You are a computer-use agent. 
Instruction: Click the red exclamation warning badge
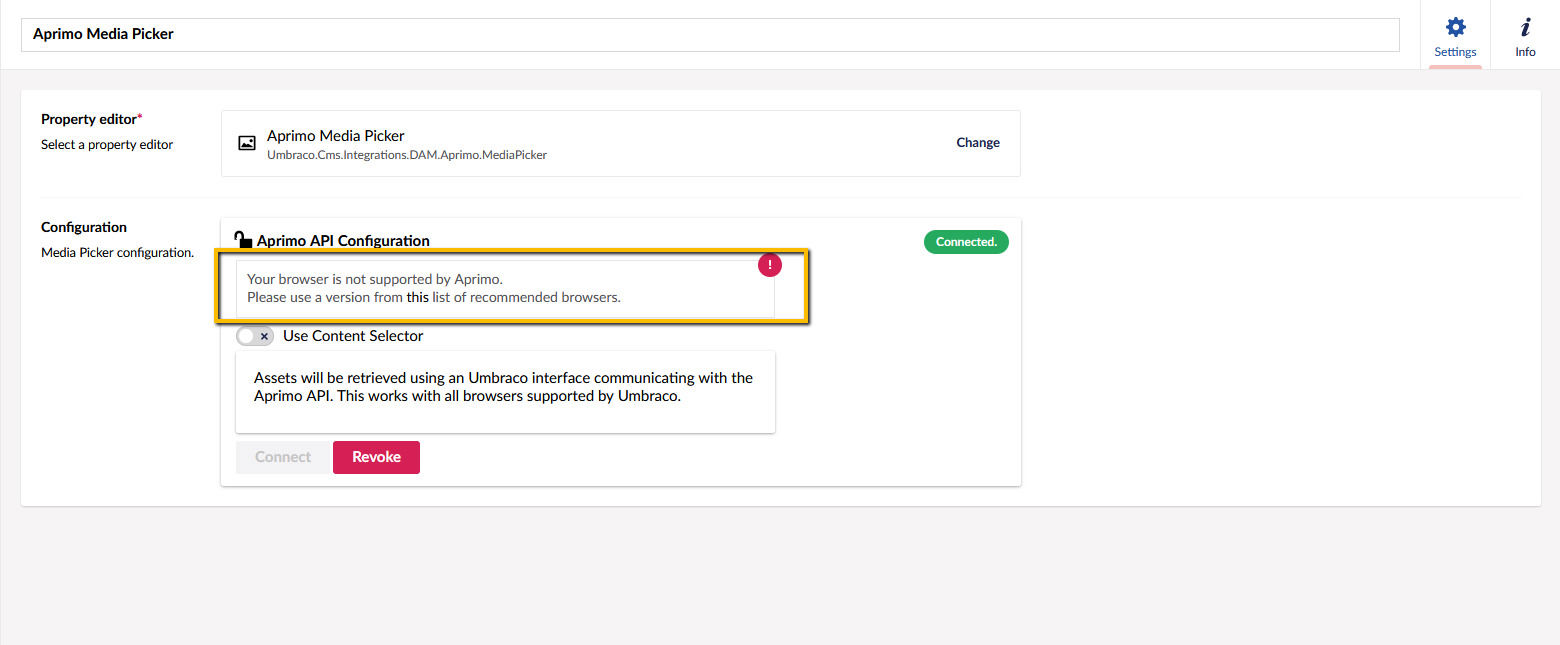tap(769, 265)
